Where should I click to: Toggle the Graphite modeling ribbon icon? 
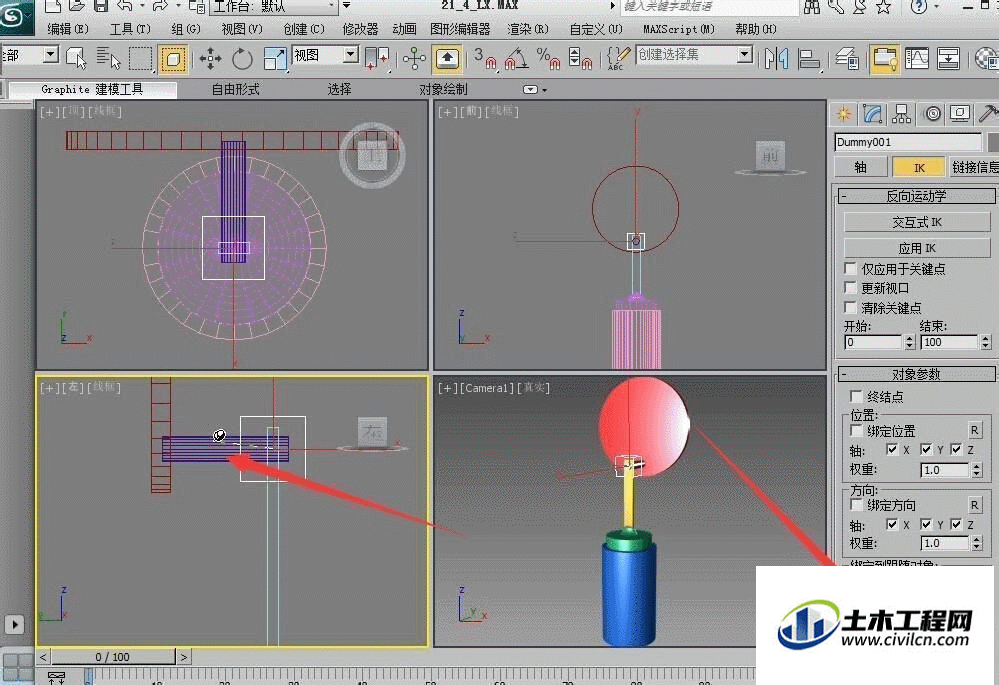(885, 59)
